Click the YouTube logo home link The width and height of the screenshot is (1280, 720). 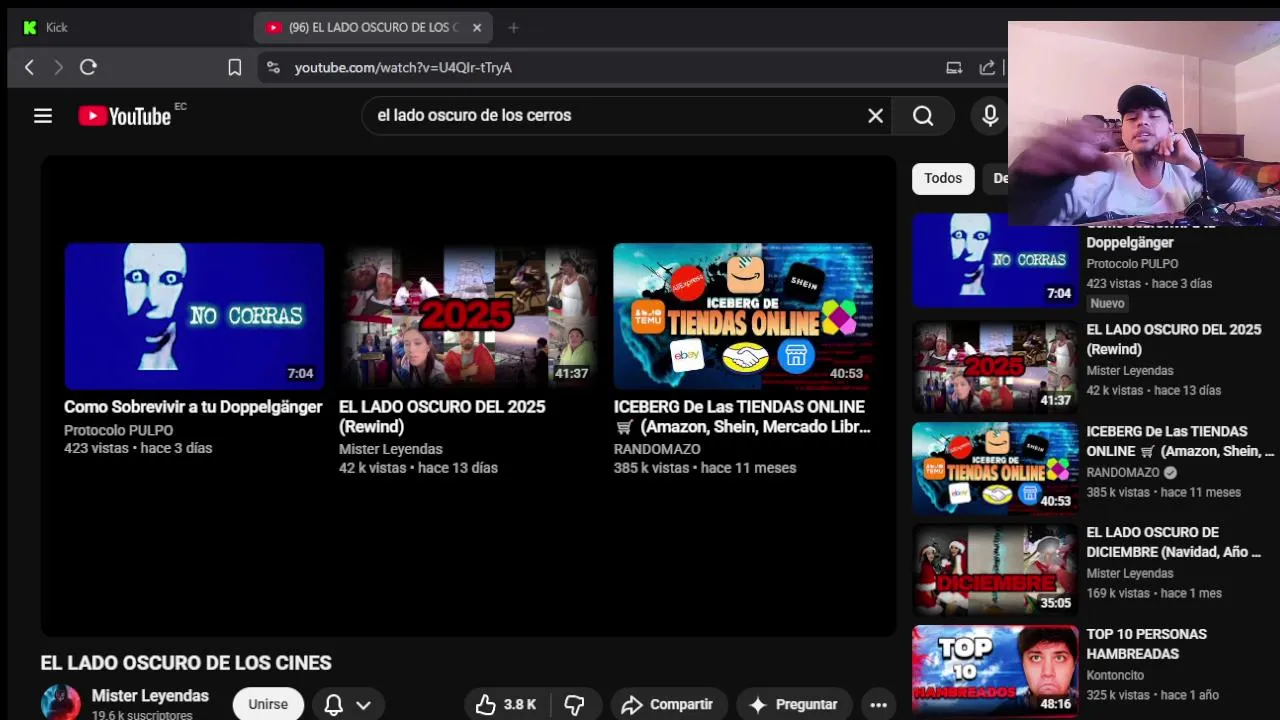coord(125,116)
